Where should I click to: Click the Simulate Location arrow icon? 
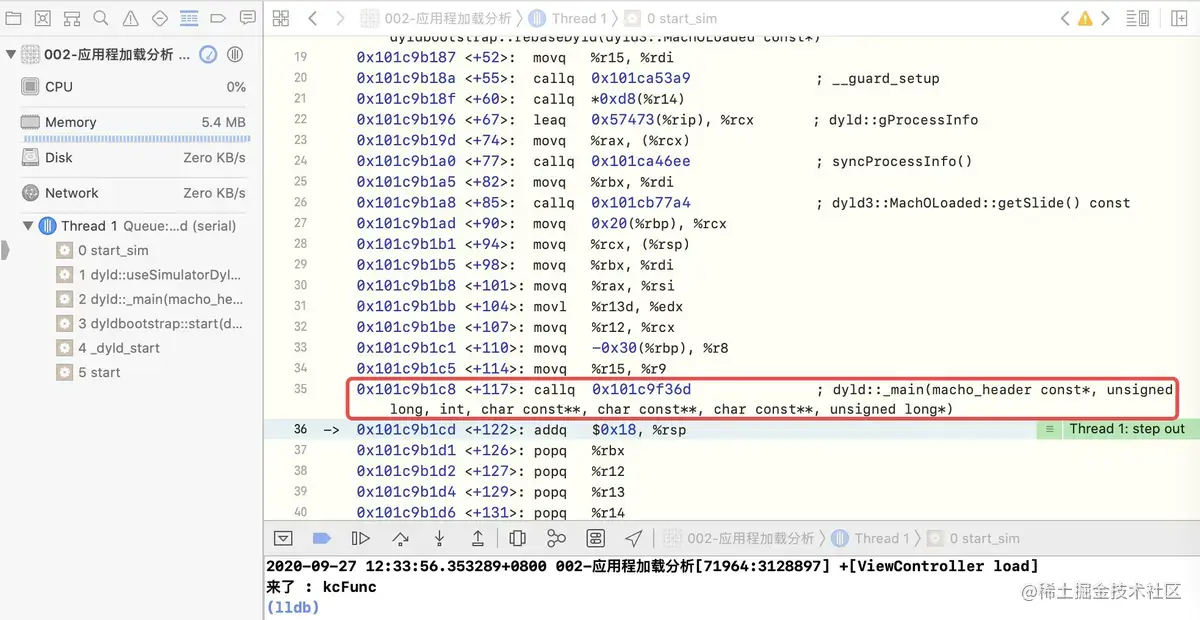[x=634, y=538]
